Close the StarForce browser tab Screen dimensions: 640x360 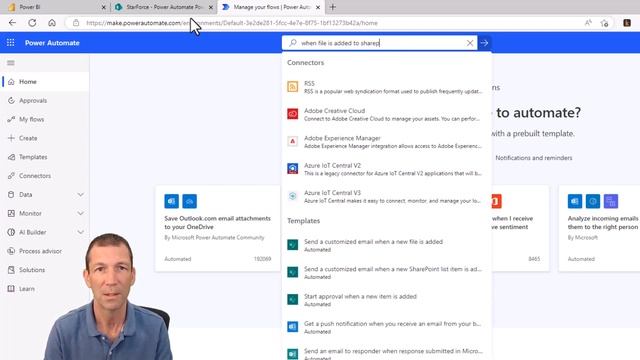tap(211, 7)
